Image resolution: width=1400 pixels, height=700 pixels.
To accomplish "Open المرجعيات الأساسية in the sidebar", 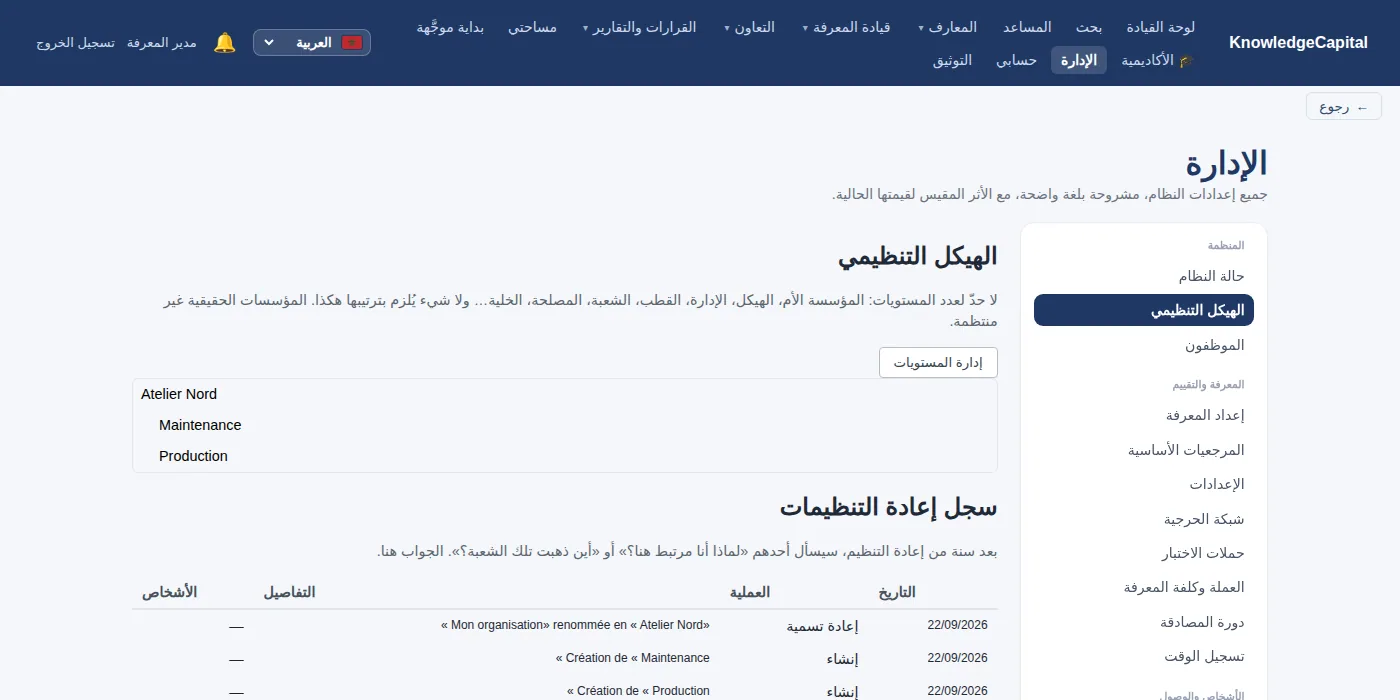I will (1144, 450).
